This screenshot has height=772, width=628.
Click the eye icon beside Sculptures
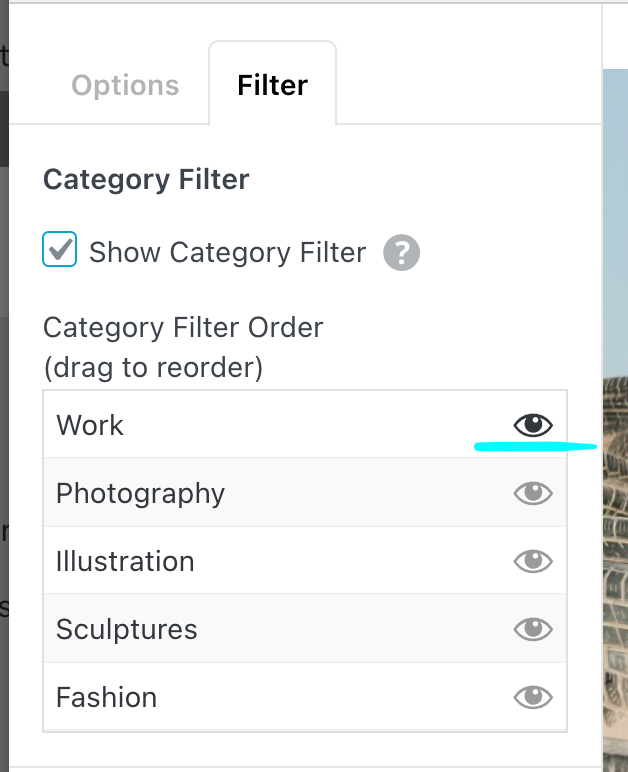tap(533, 629)
